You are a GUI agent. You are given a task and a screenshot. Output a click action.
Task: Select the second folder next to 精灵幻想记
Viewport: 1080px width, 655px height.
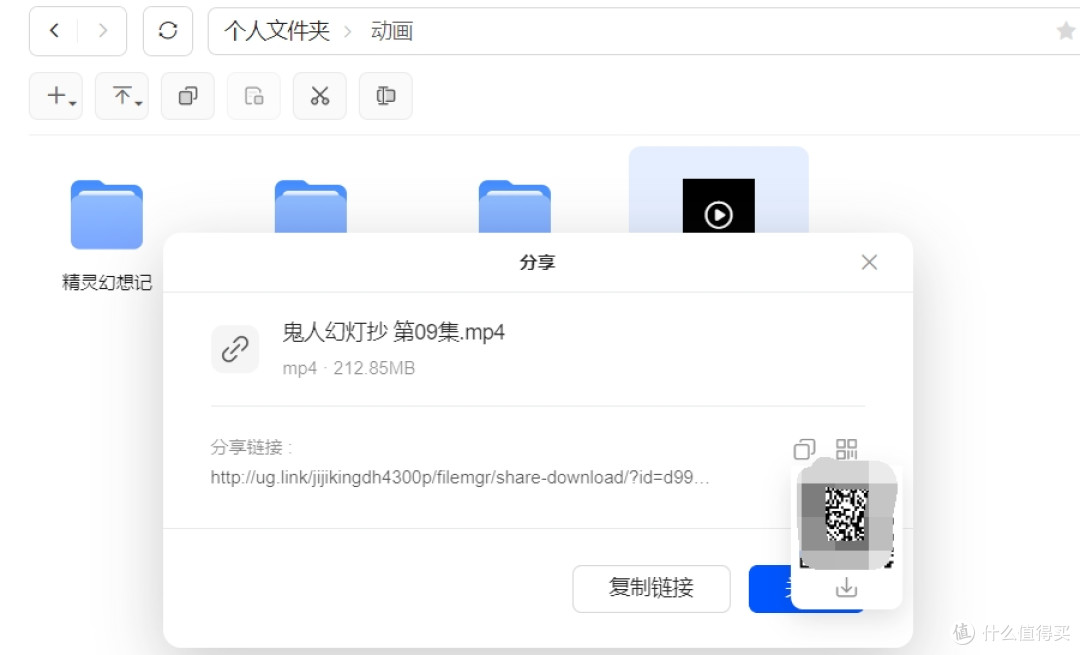coord(311,207)
